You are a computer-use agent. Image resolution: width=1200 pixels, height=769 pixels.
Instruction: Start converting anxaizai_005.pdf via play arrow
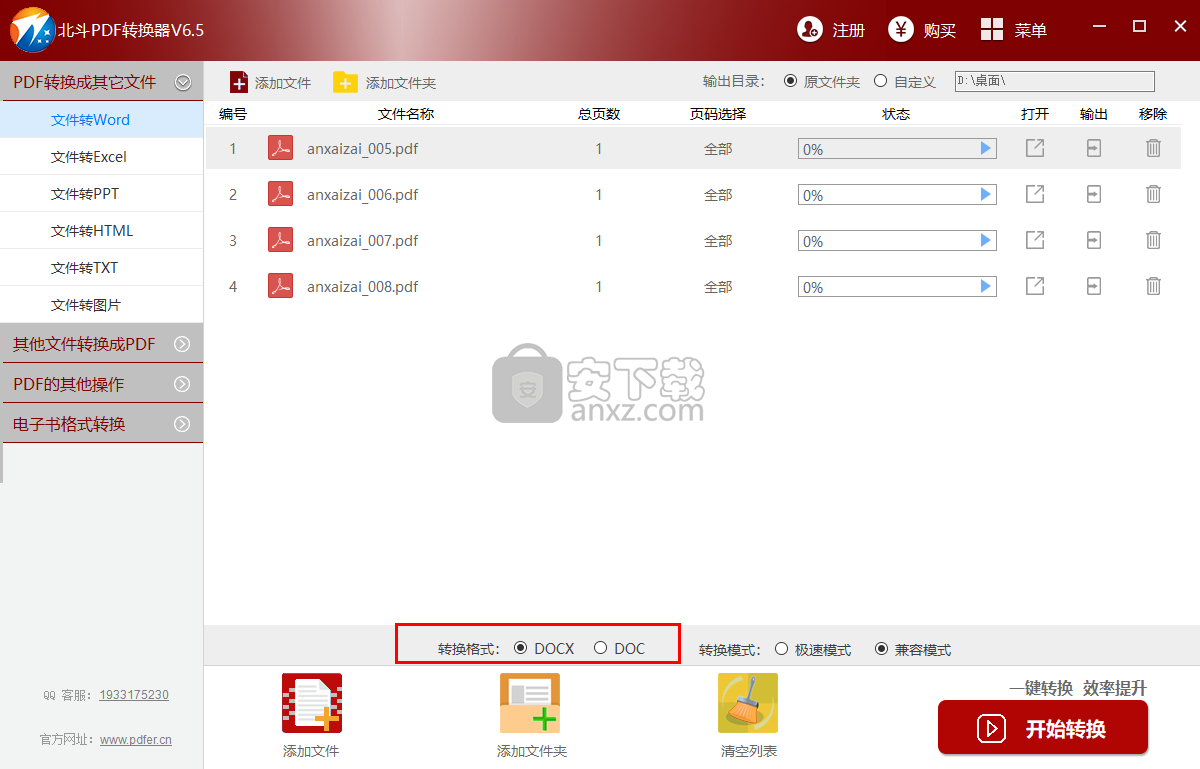point(986,149)
